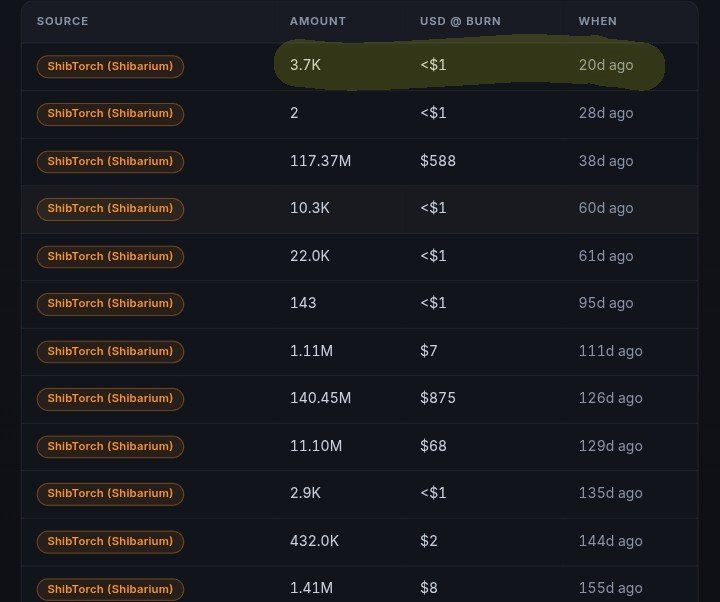This screenshot has width=720, height=602.
Task: Click ShibTorch badge for 140.45M burn
Action: pos(110,399)
